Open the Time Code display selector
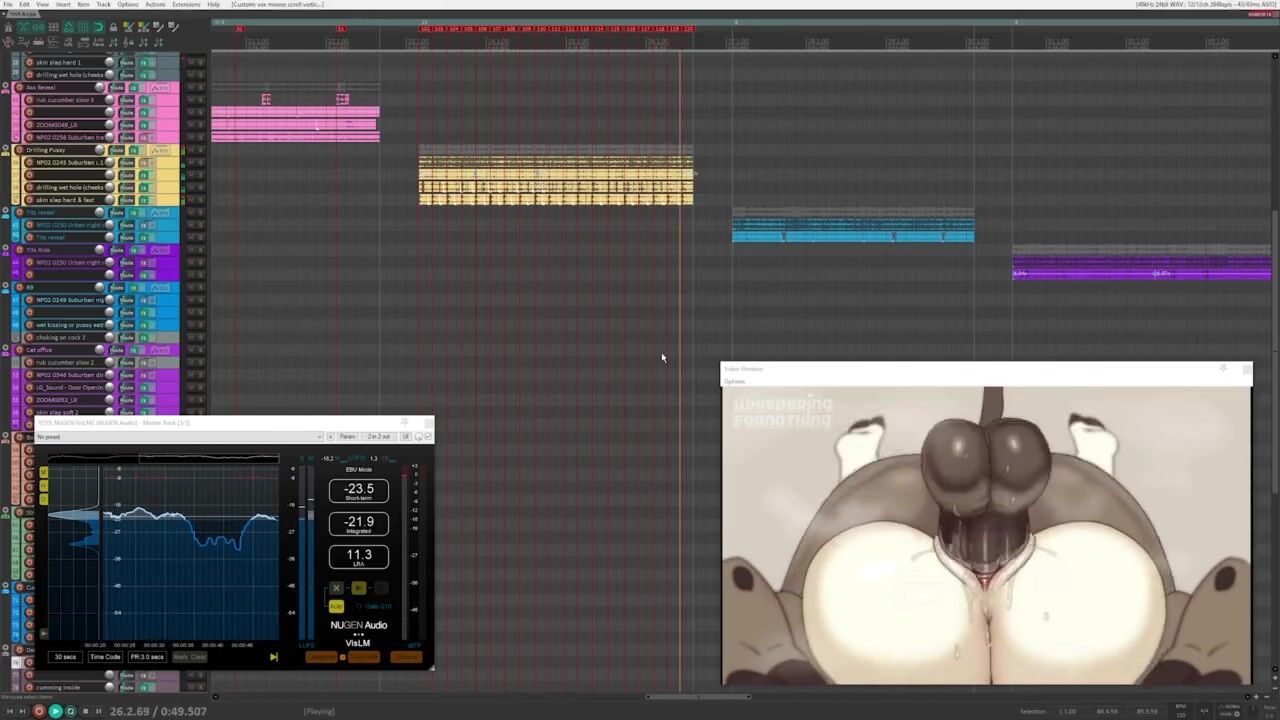 105,657
